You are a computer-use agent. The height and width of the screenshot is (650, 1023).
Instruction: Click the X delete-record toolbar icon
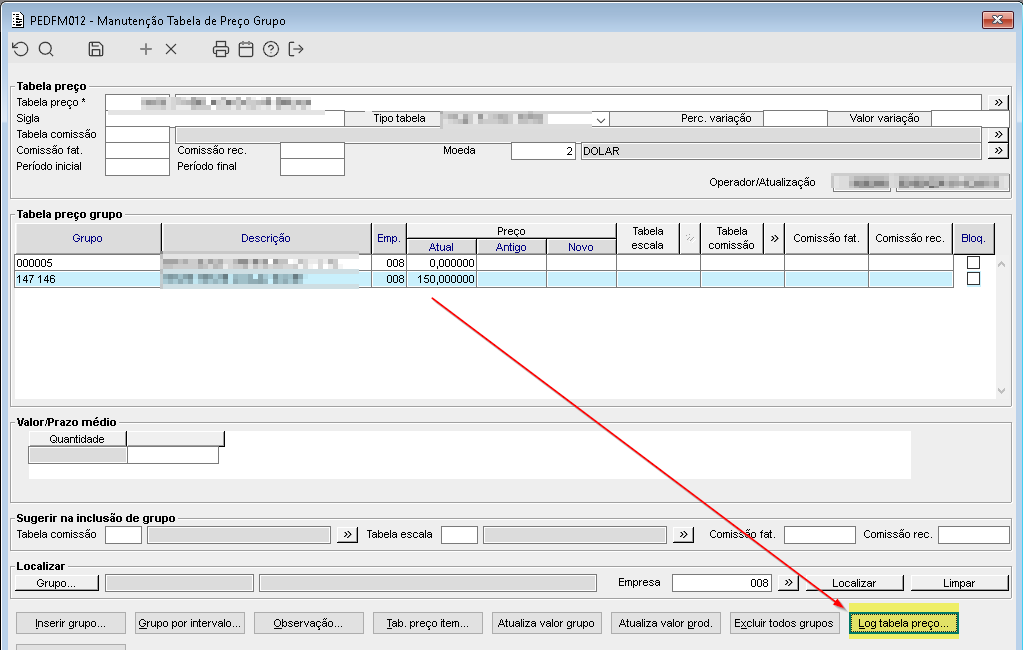pos(171,49)
